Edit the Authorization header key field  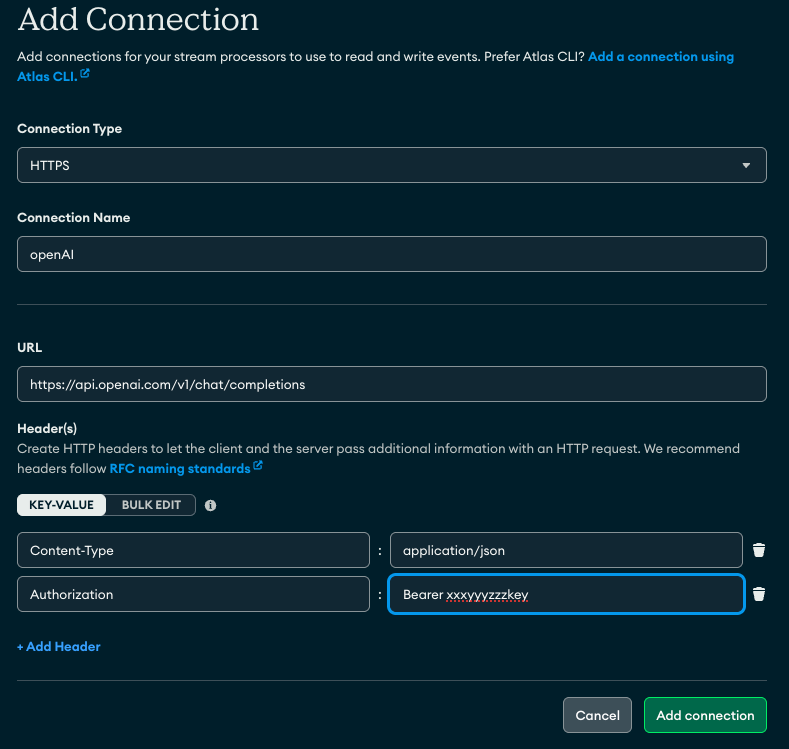coord(193,594)
